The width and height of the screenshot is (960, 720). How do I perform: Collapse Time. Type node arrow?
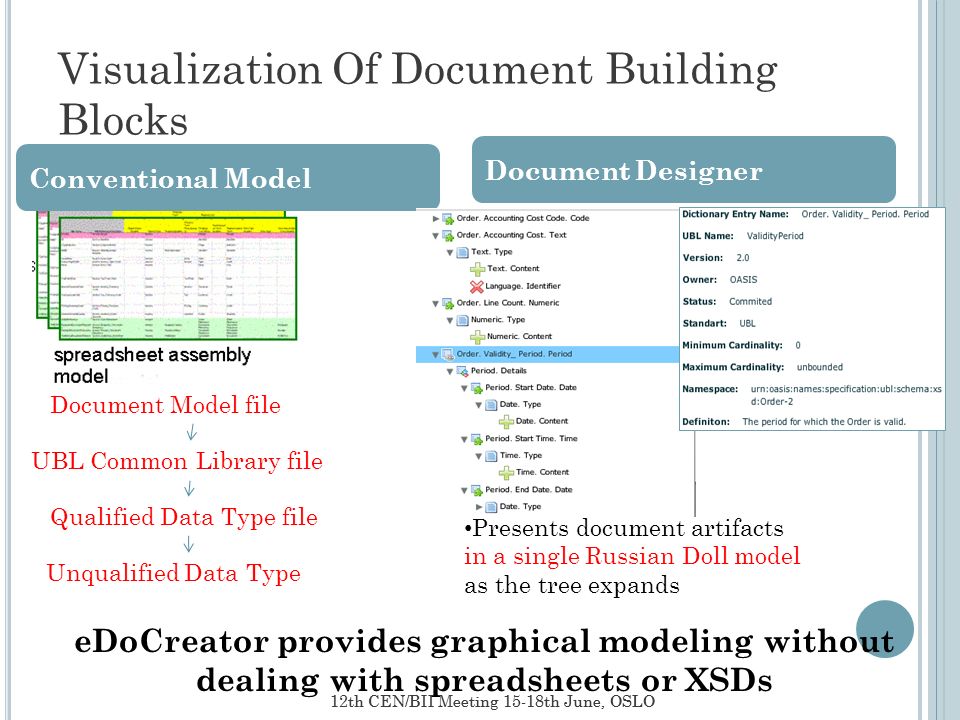click(479, 456)
